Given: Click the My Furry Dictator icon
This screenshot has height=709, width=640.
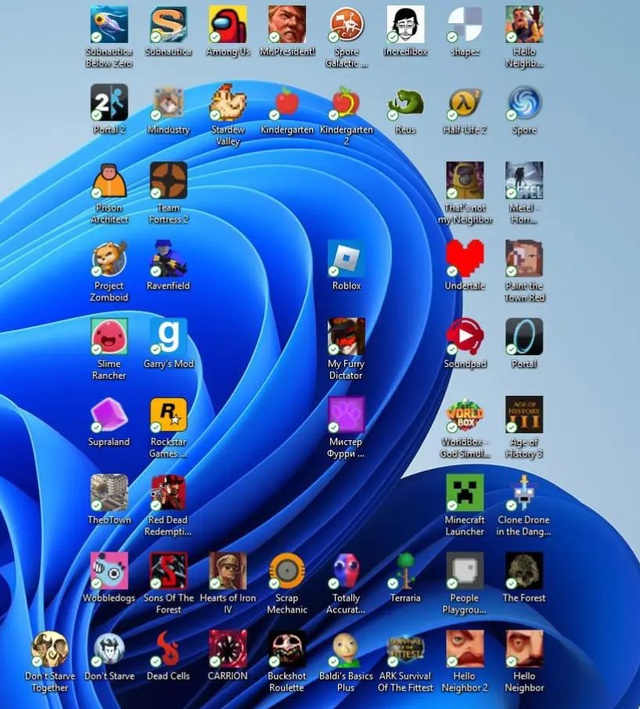Looking at the screenshot, I should click(346, 337).
